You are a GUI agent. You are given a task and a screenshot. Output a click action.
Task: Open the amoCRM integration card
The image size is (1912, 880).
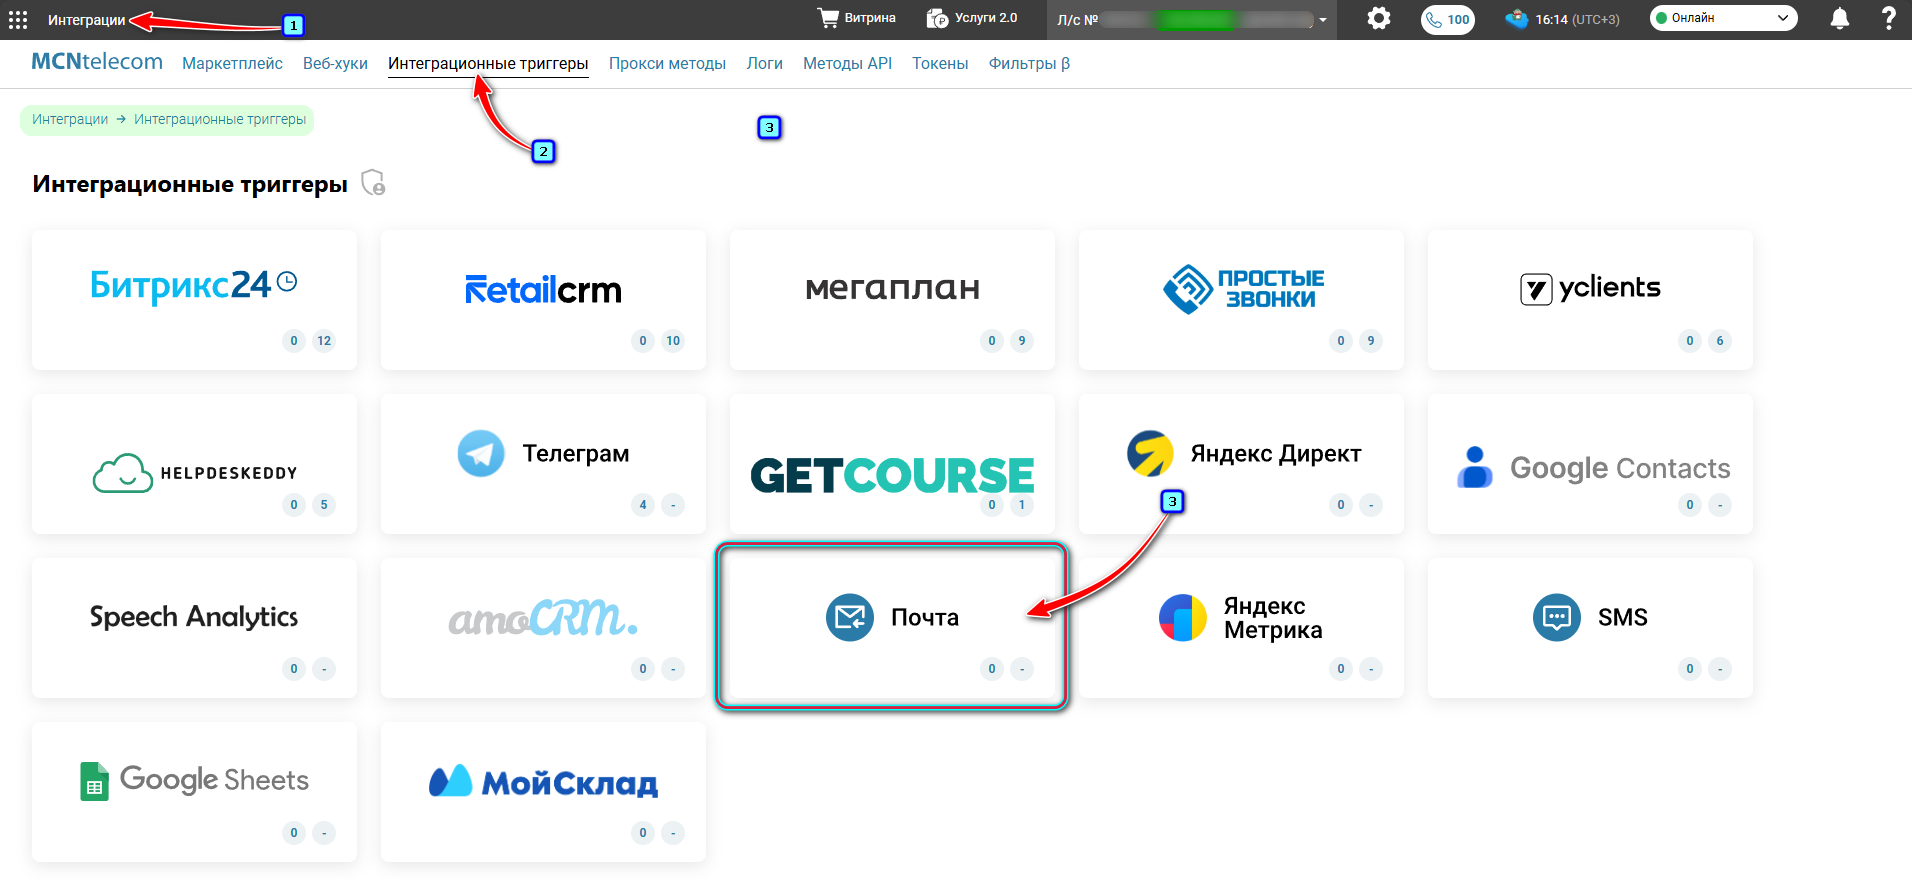[x=543, y=628]
